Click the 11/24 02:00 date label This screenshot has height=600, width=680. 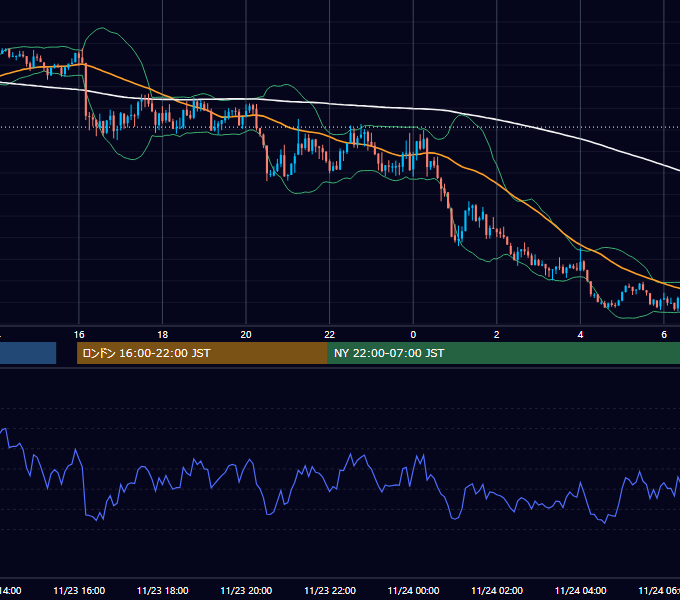point(497,590)
